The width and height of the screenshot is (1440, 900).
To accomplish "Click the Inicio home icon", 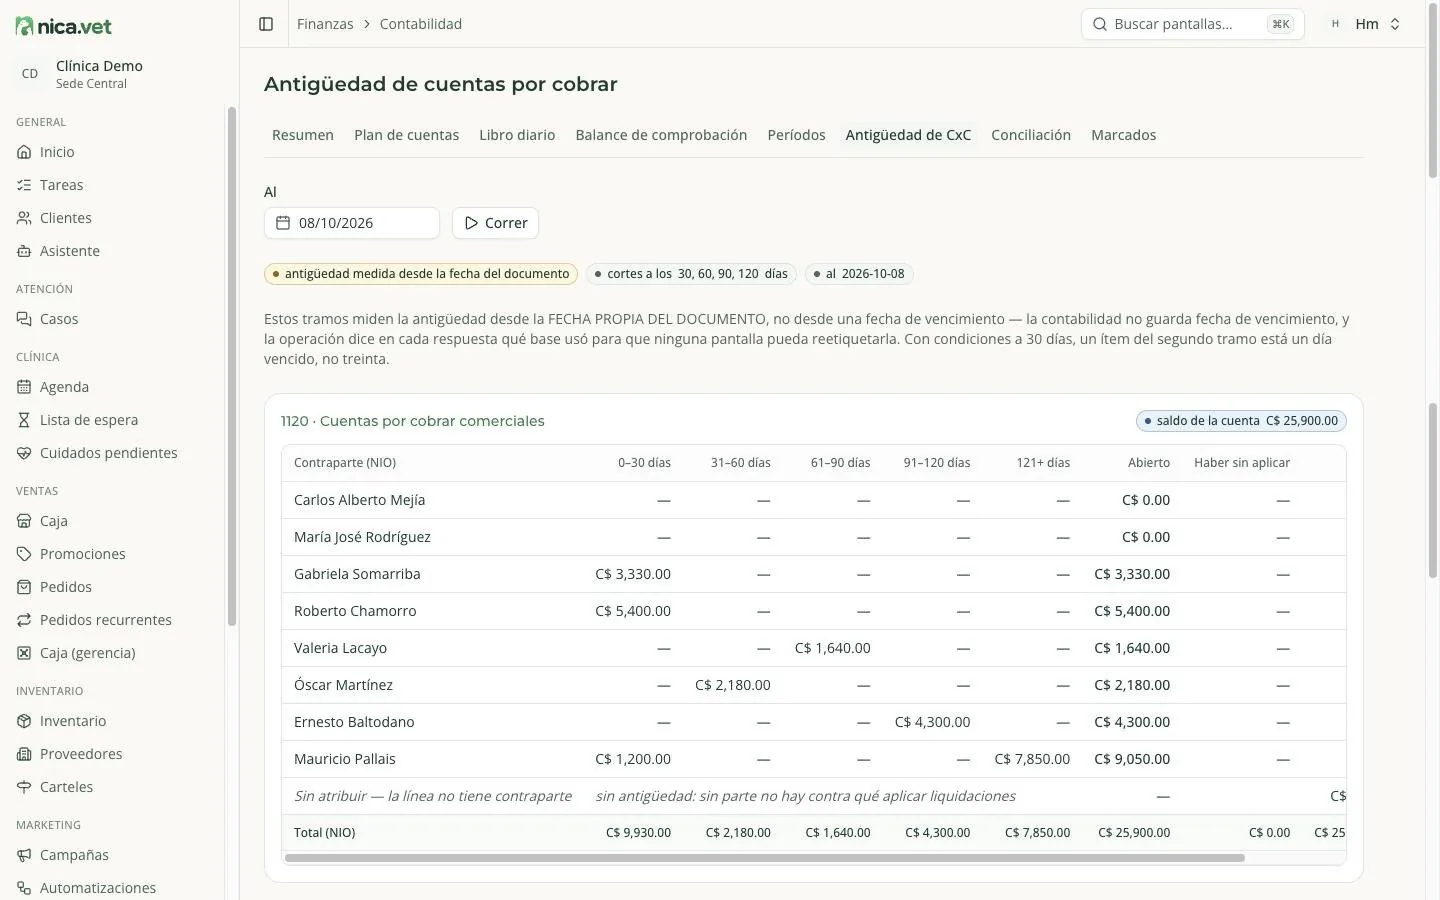I will pyautogui.click(x=24, y=152).
